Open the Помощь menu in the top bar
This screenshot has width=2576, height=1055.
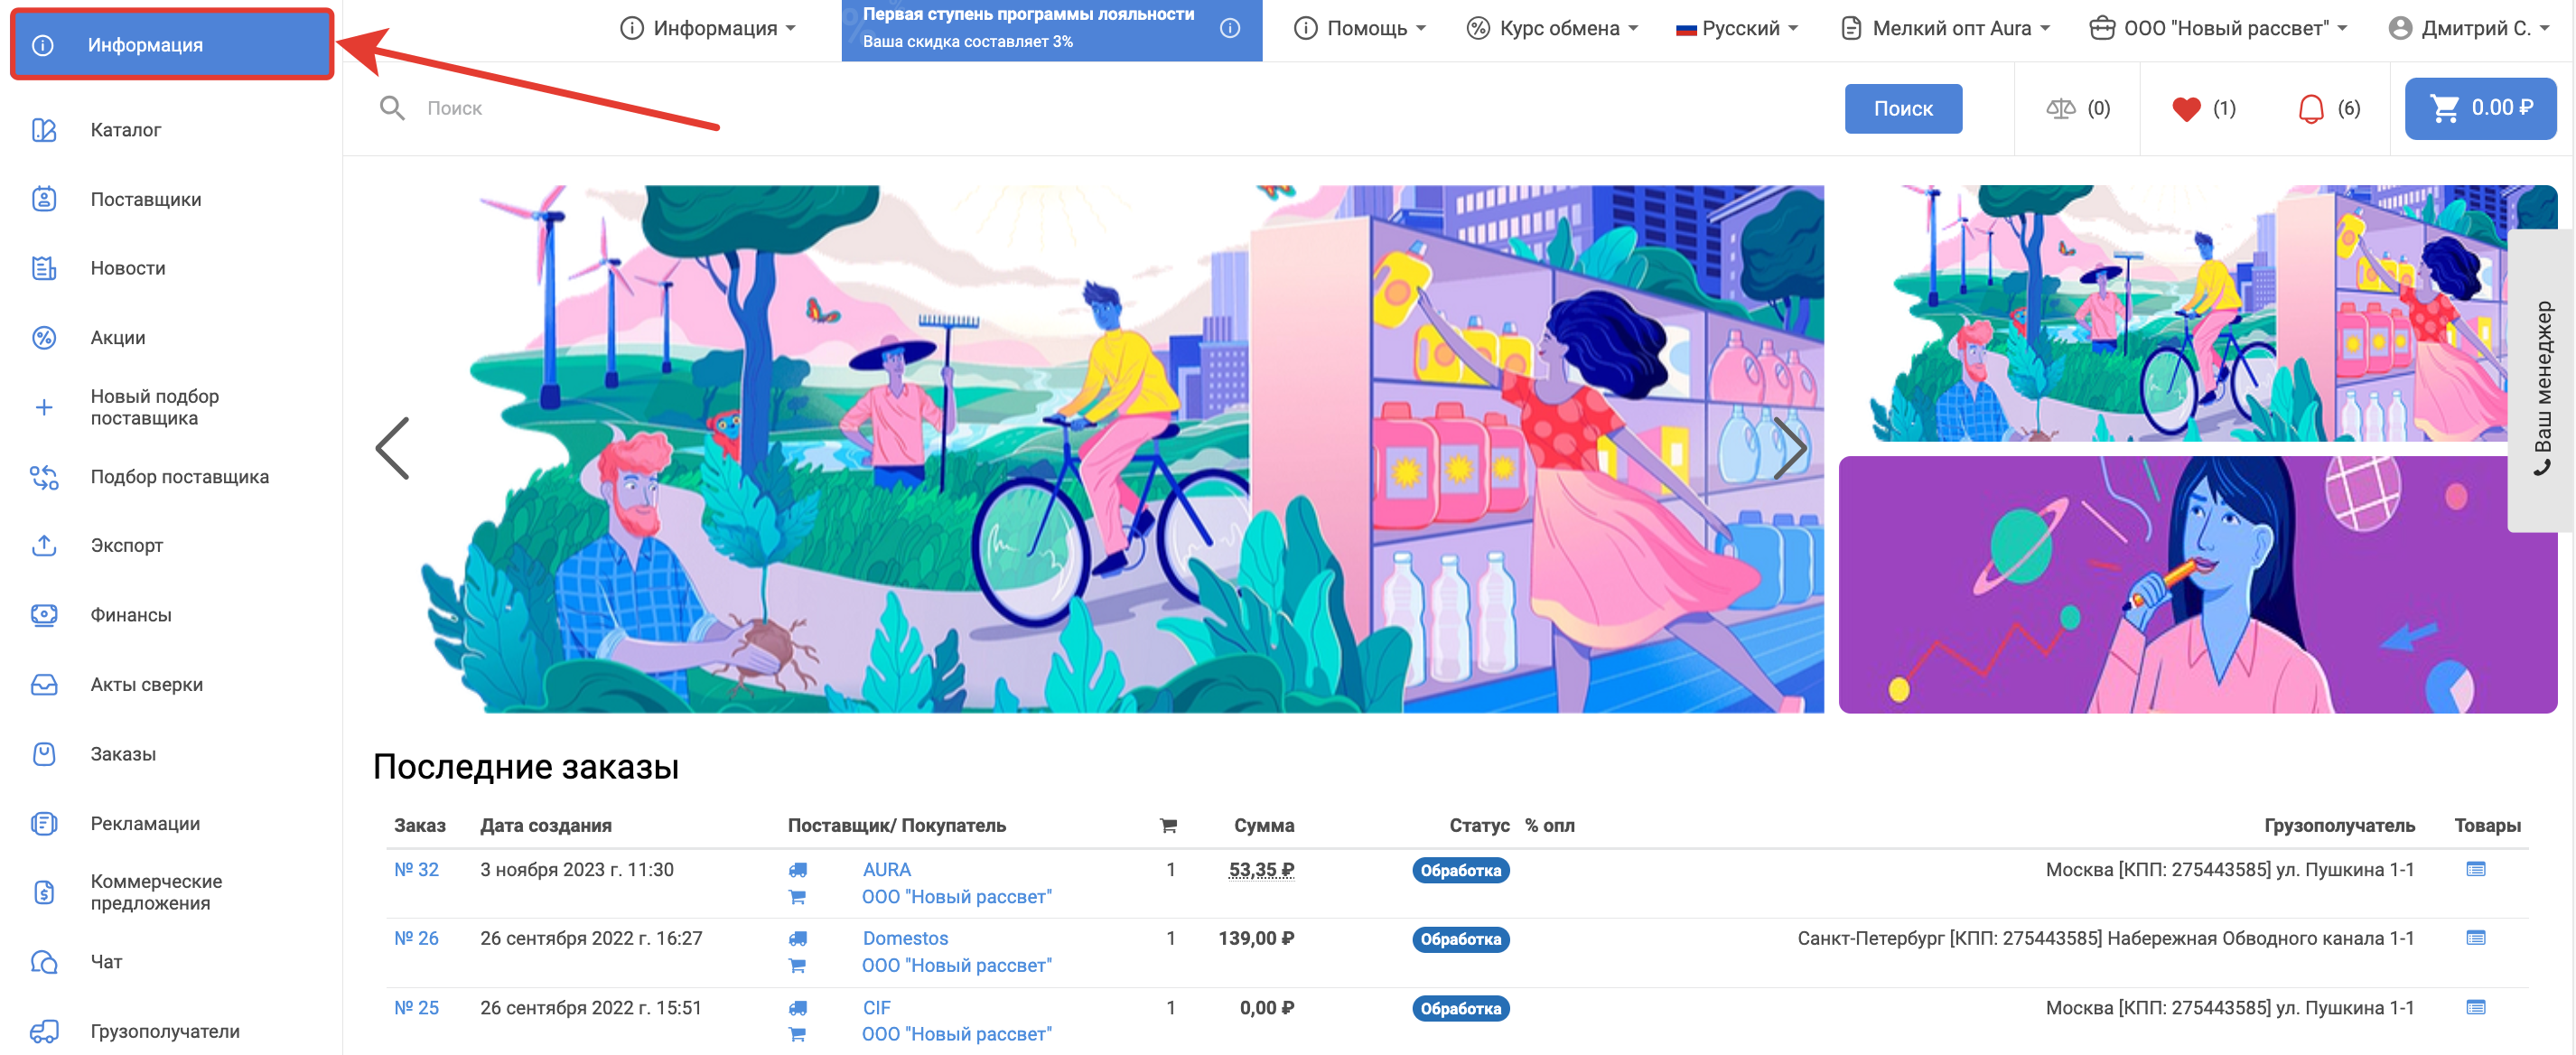pos(1361,28)
